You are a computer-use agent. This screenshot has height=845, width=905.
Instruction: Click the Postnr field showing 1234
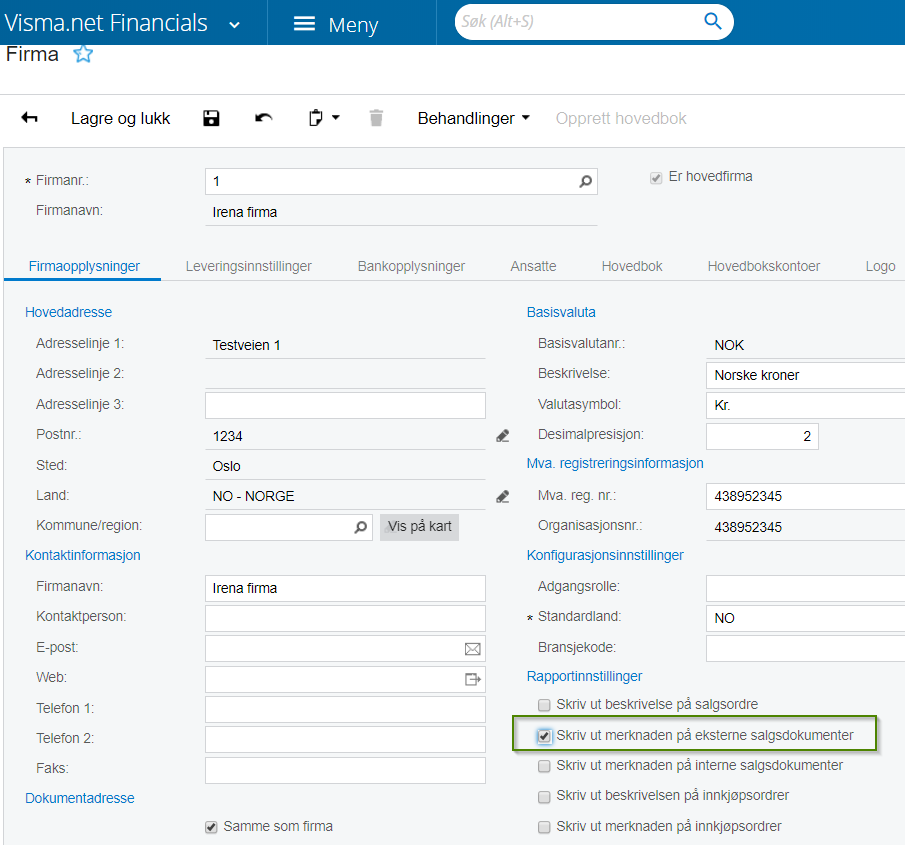[345, 436]
